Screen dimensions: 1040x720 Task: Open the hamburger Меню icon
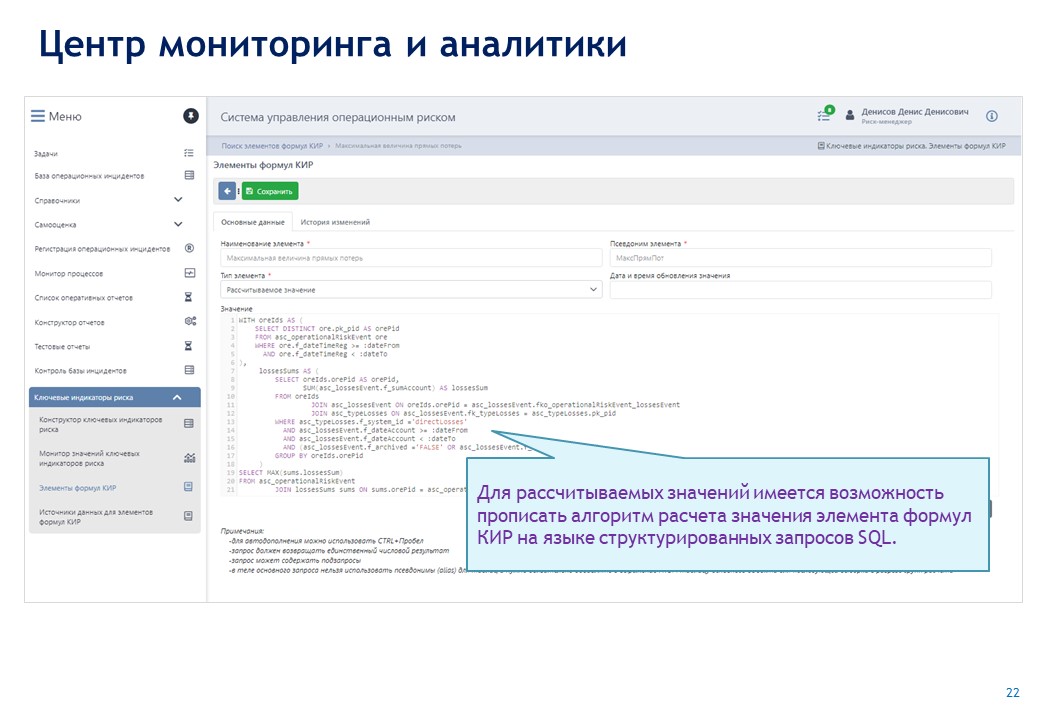38,116
